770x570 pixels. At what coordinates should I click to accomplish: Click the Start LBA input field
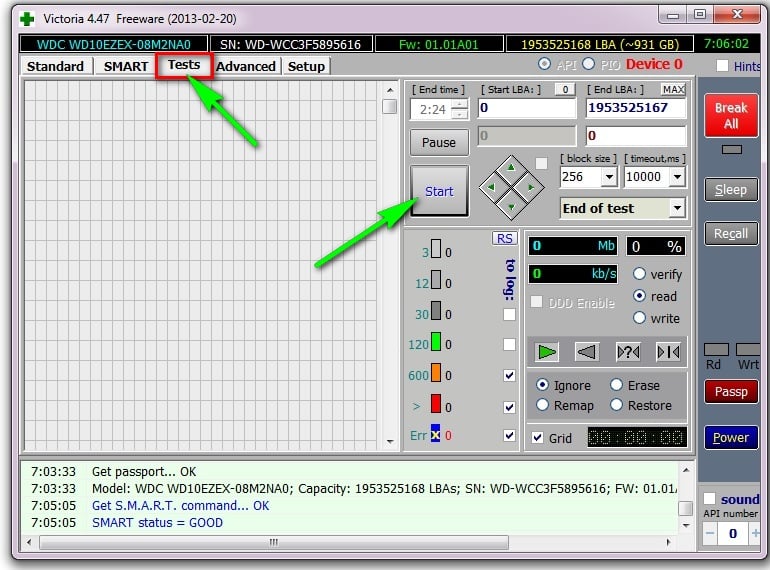pos(526,108)
